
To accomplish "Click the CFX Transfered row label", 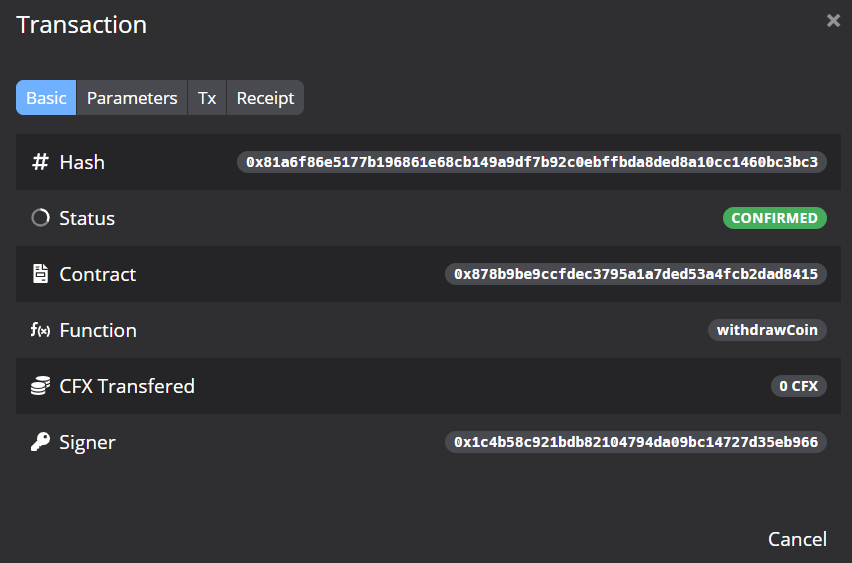I will 127,386.
